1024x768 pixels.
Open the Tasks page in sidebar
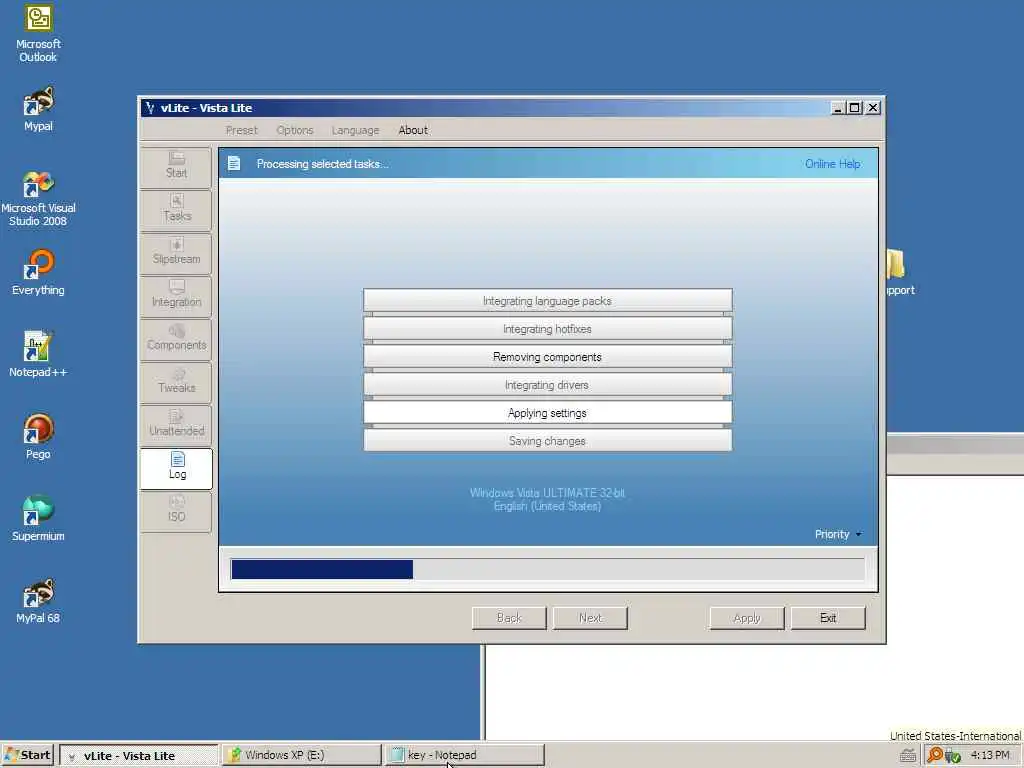[x=176, y=210]
